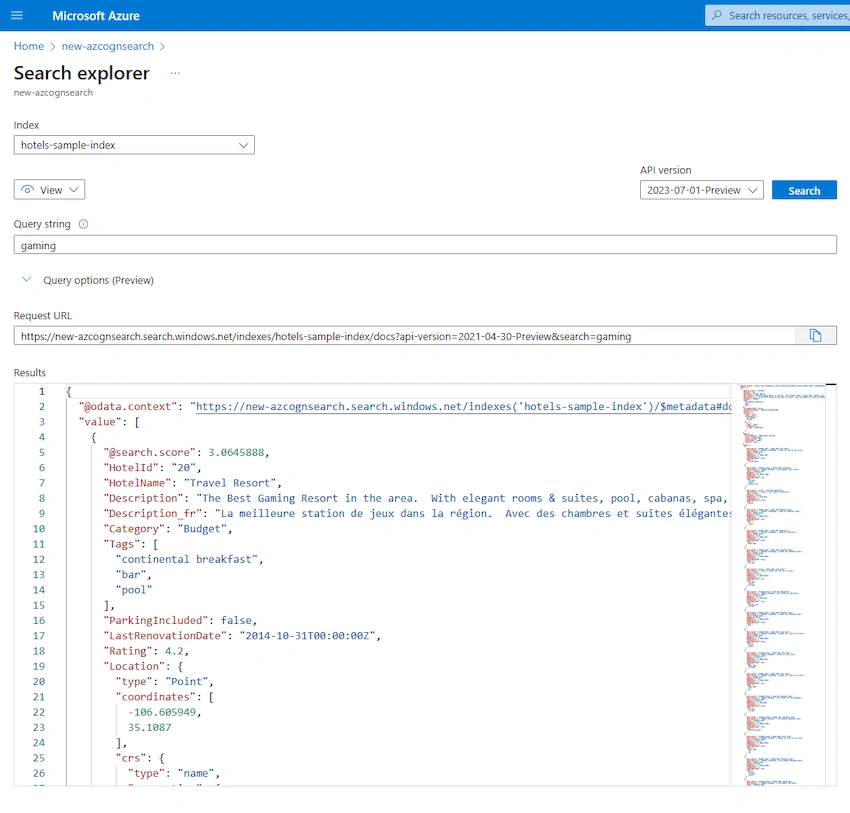Click the "type": "Point" line
This screenshot has height=813, width=850.
[165, 681]
